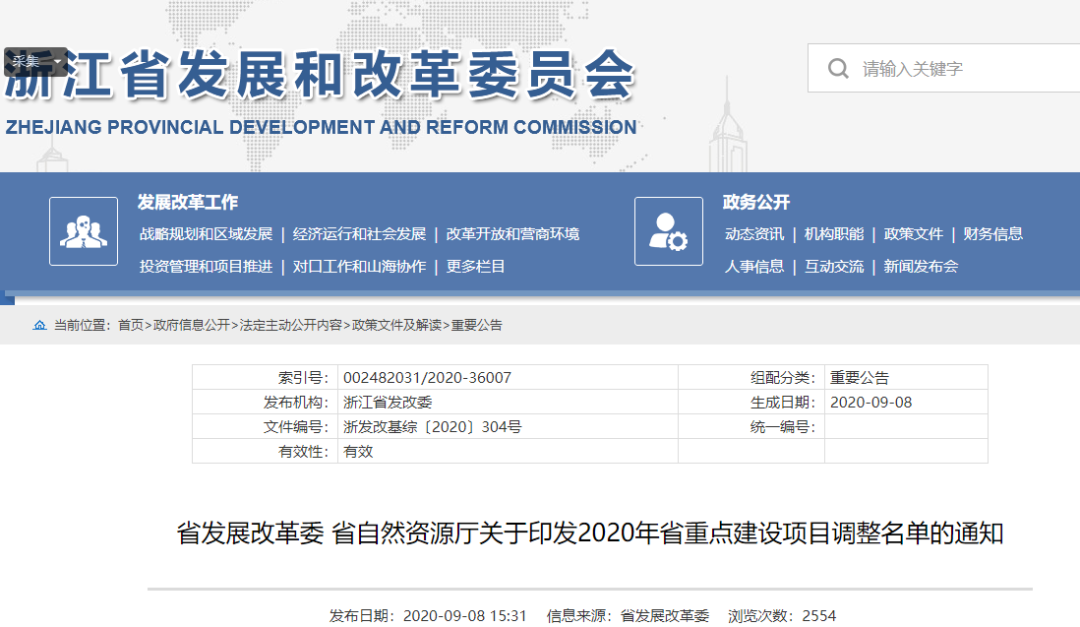Click 首页 in the breadcrumb

131,325
